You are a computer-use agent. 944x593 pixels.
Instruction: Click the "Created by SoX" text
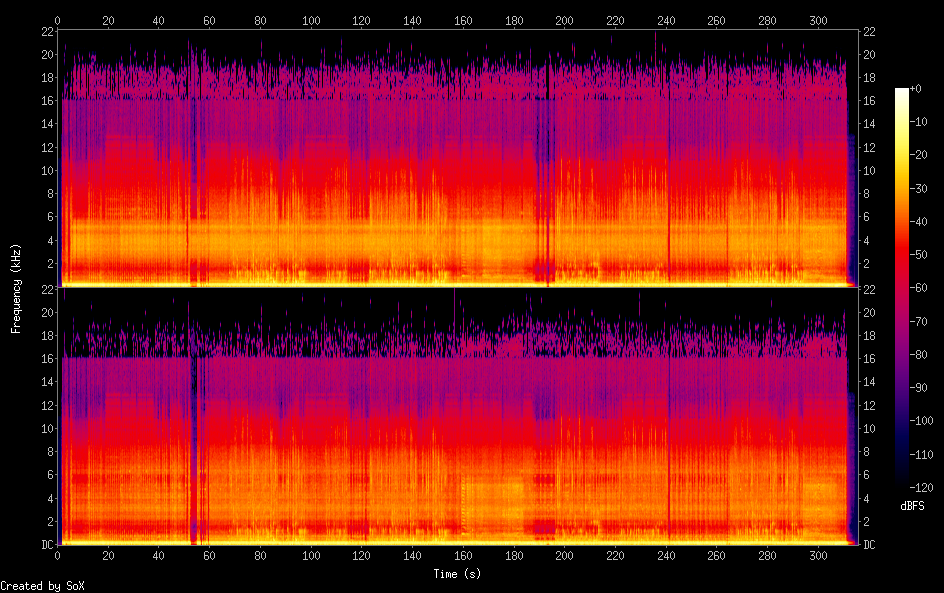(x=42, y=586)
